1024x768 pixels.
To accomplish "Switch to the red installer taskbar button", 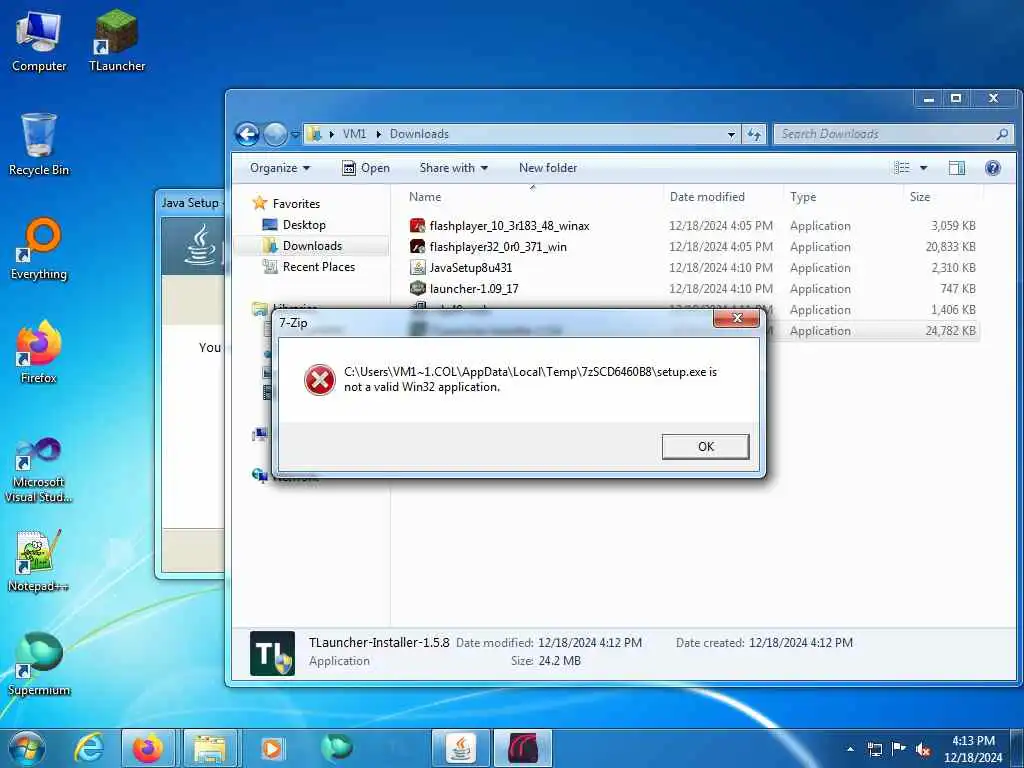I will pos(522,748).
